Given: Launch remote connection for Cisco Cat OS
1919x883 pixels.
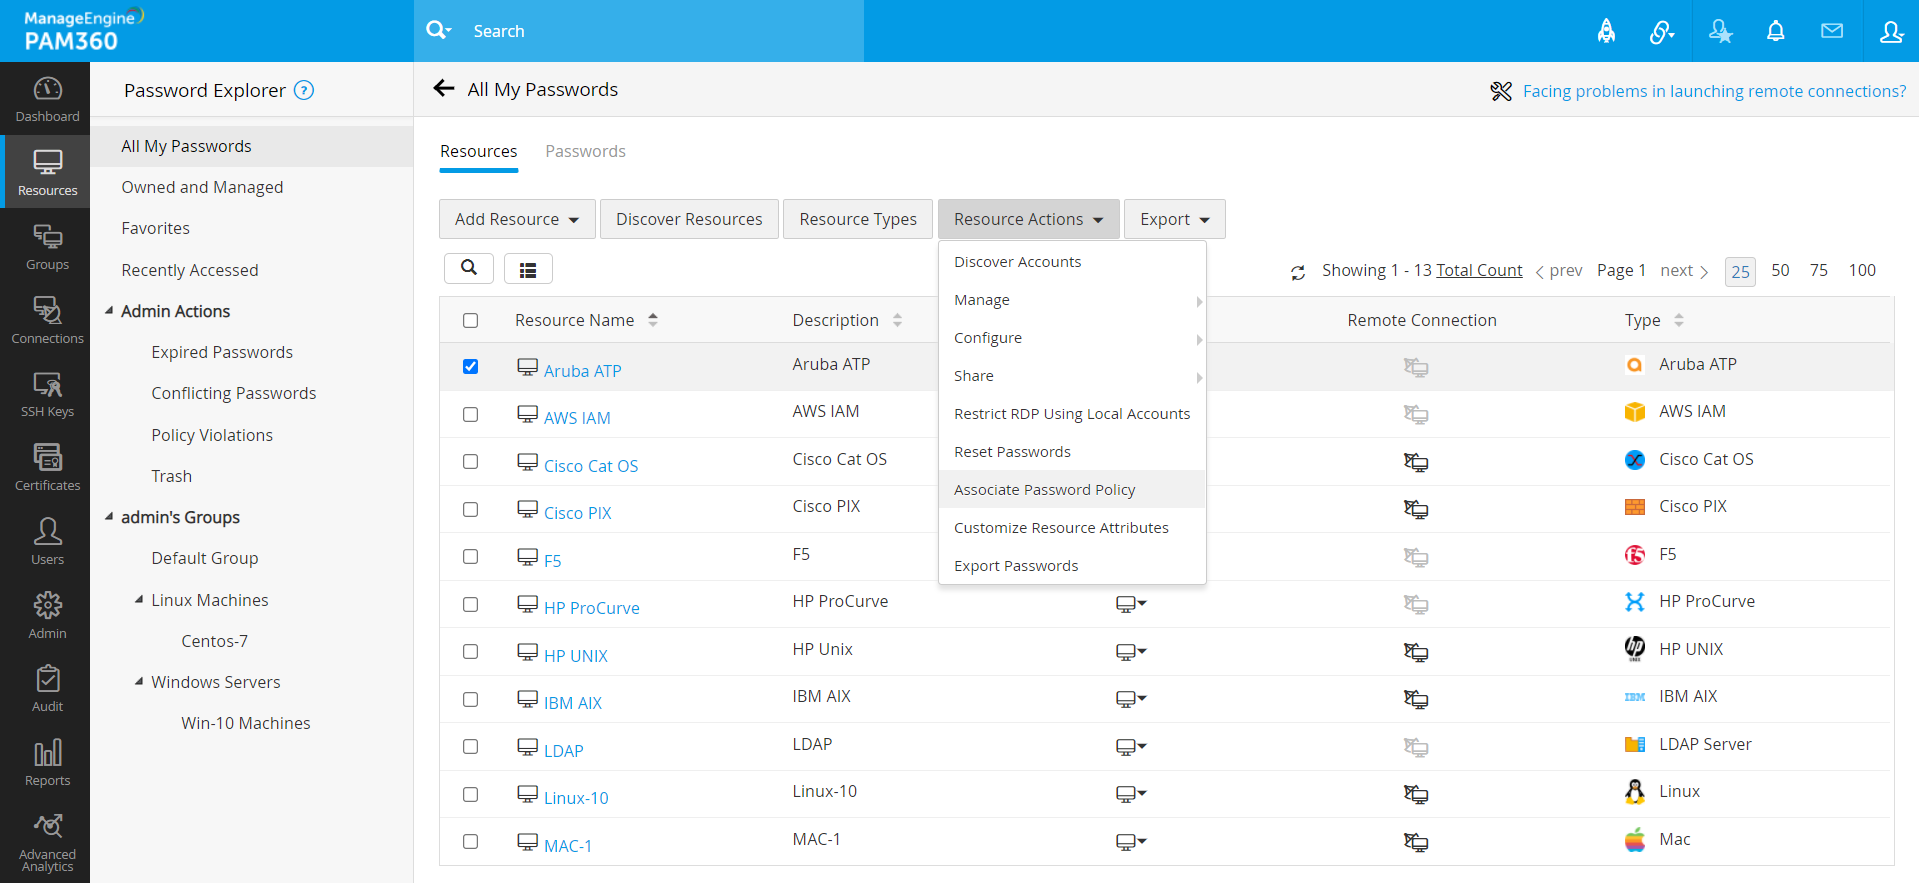Looking at the screenshot, I should click(x=1415, y=462).
